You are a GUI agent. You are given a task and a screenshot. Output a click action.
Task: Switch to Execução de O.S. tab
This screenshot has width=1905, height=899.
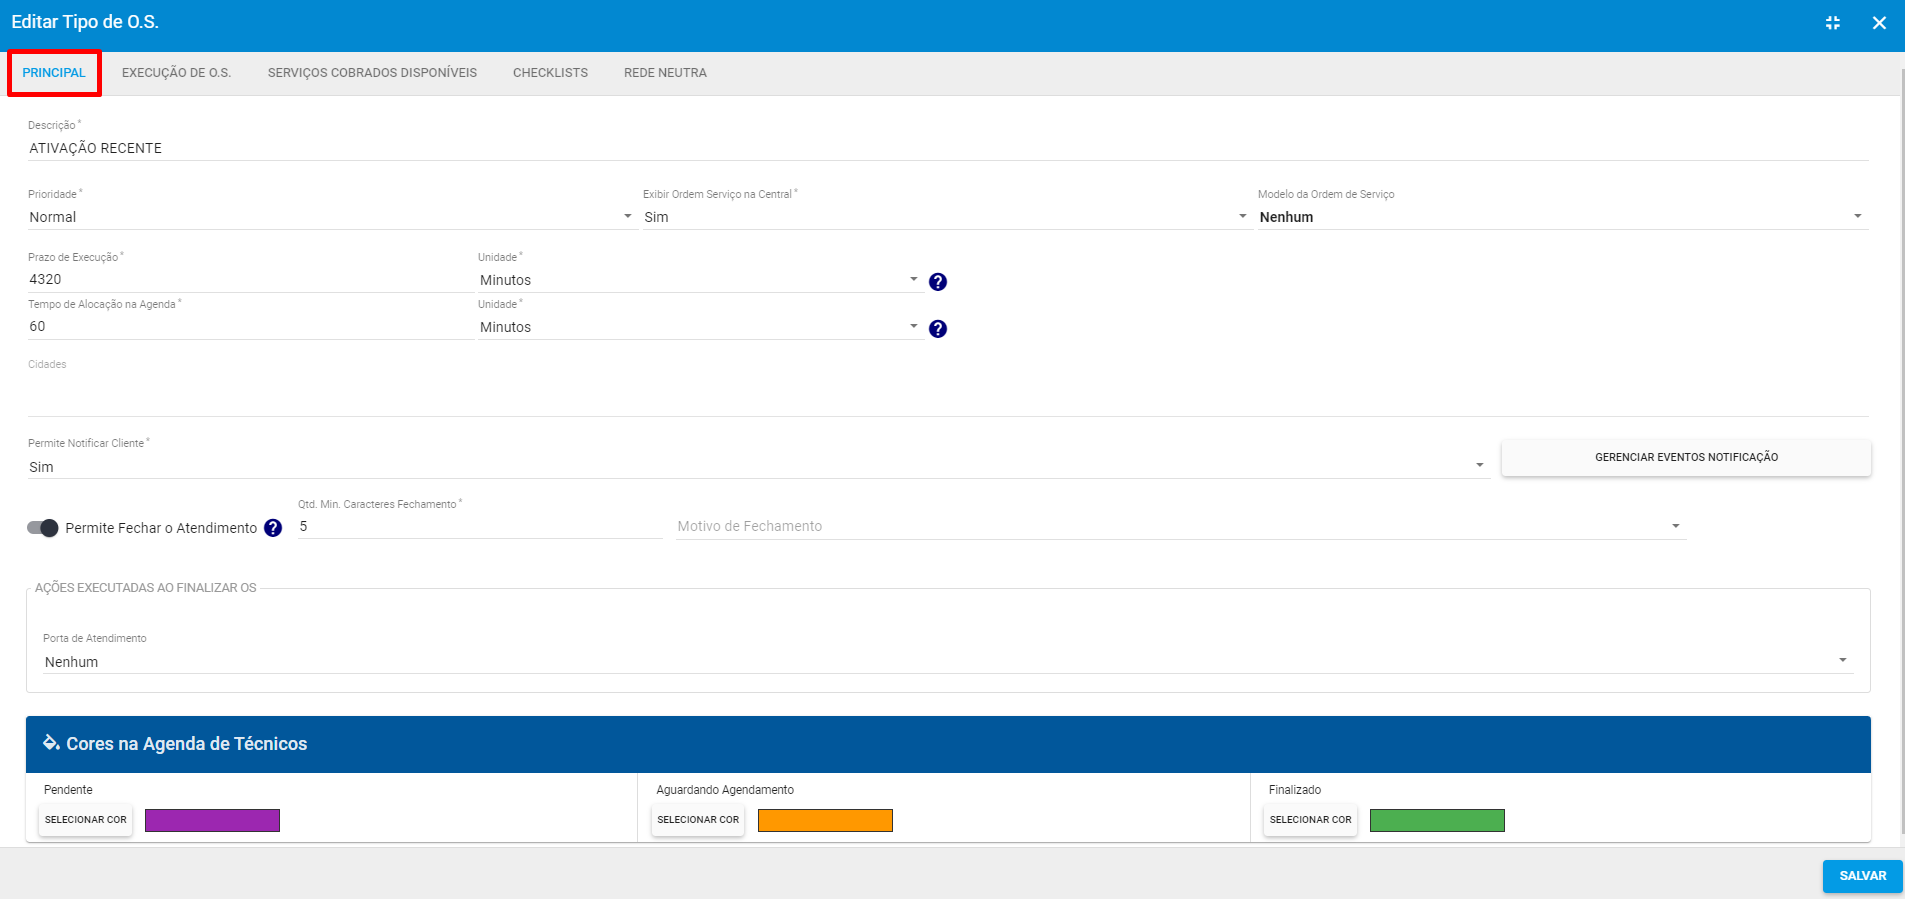coord(176,73)
